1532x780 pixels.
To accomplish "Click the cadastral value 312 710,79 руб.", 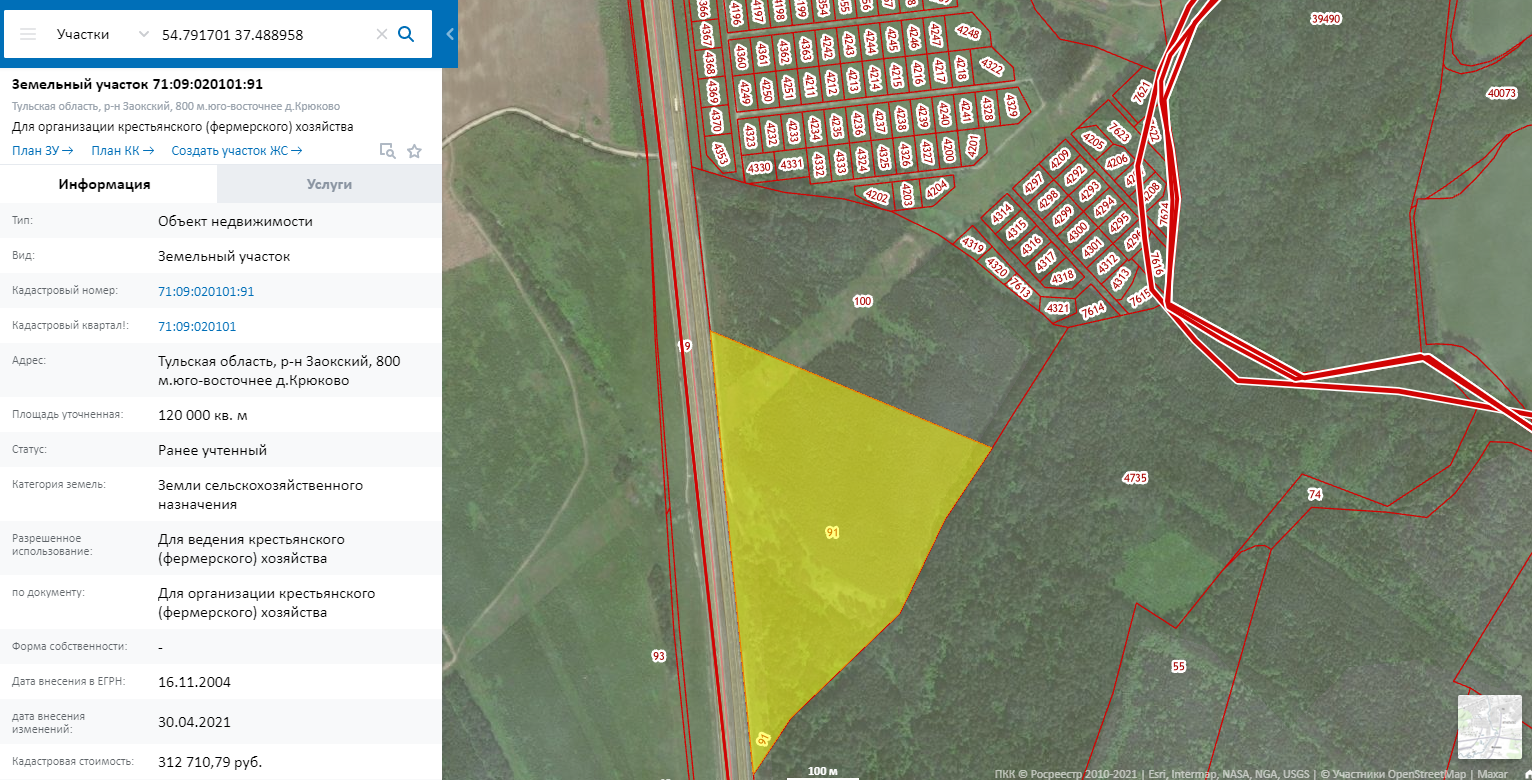I will (210, 762).
